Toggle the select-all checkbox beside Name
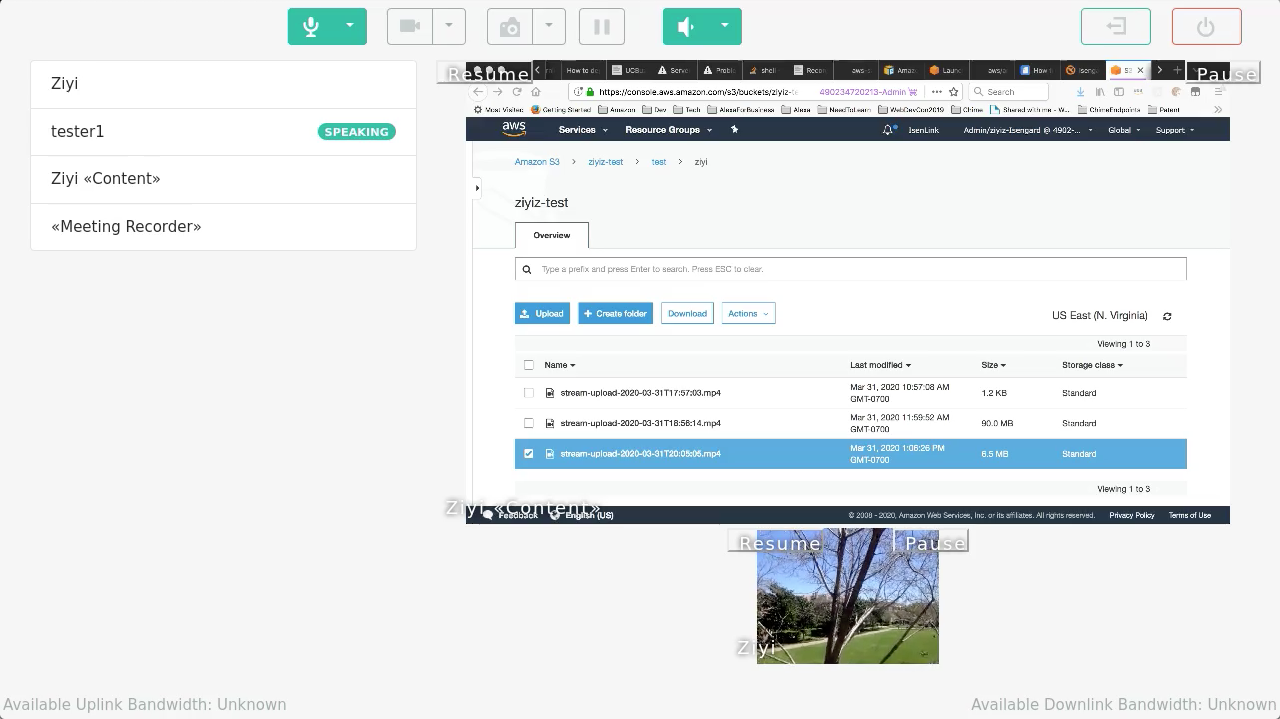 (529, 365)
